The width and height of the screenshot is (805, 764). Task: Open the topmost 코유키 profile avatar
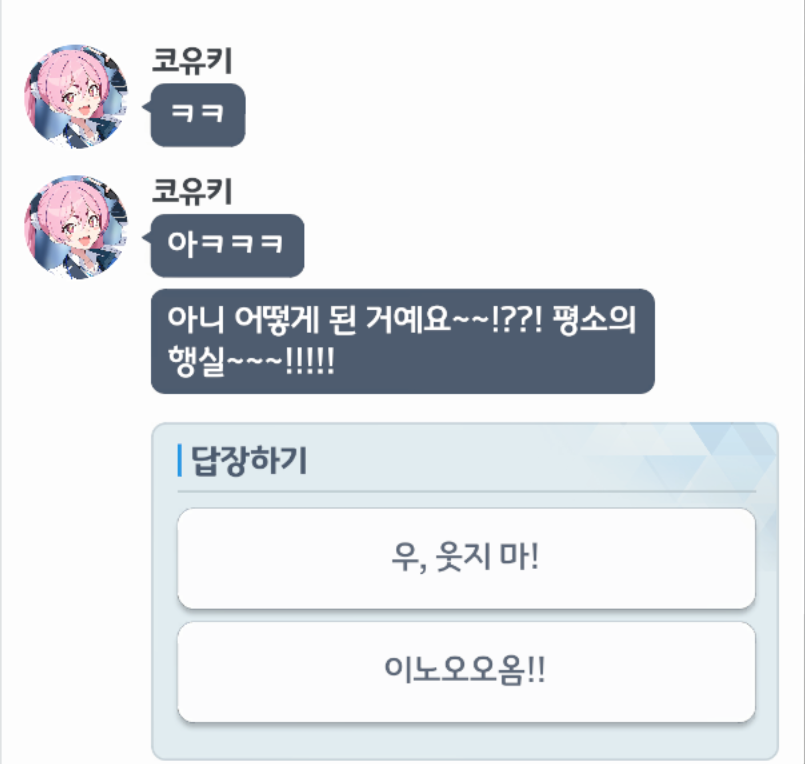coord(76,97)
